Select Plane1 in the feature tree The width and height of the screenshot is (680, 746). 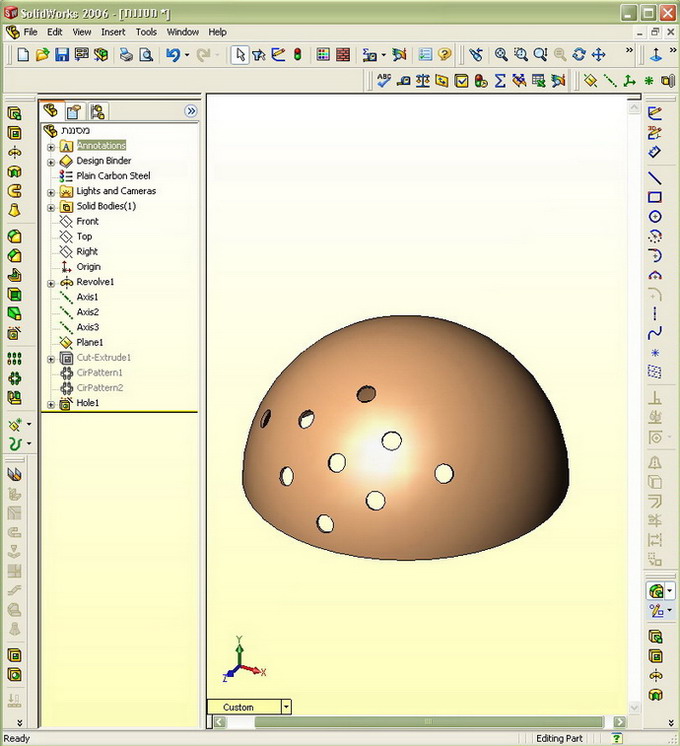click(89, 343)
